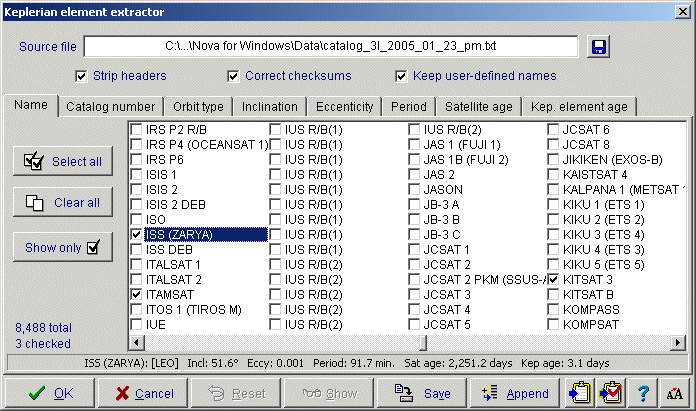Viewport: 696px width, 411px height.
Task: Switch to the Inclination tab
Action: (x=270, y=107)
